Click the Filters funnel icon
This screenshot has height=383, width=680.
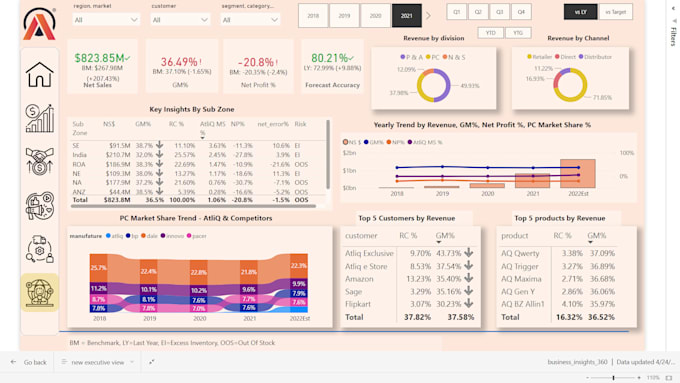673,20
